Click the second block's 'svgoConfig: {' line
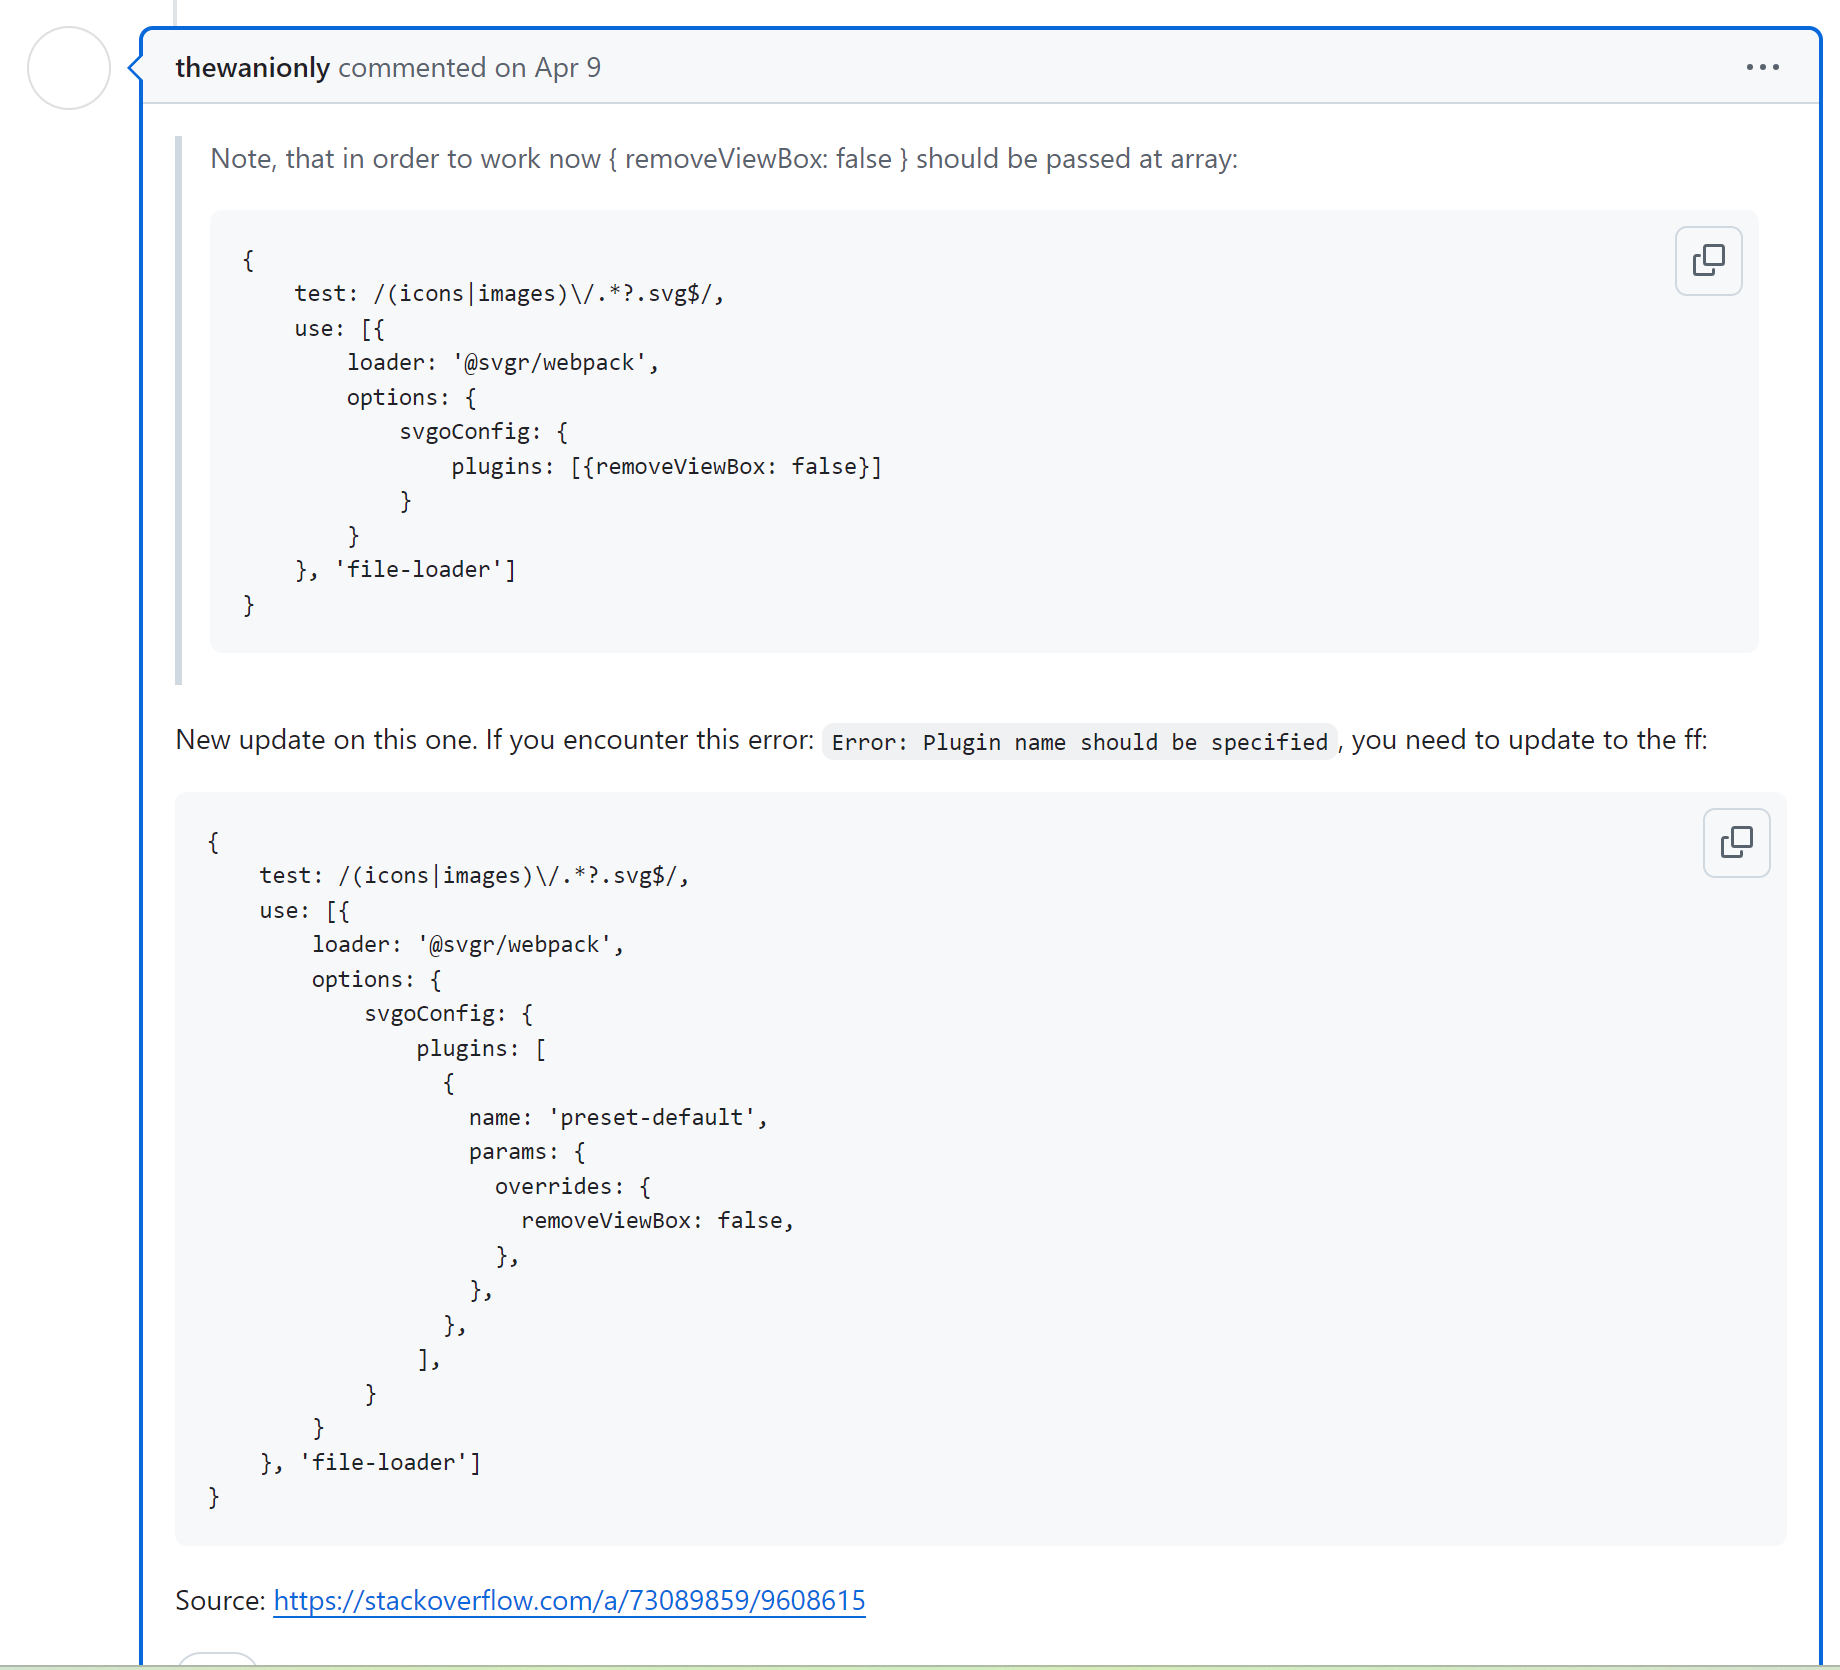 pos(448,1013)
